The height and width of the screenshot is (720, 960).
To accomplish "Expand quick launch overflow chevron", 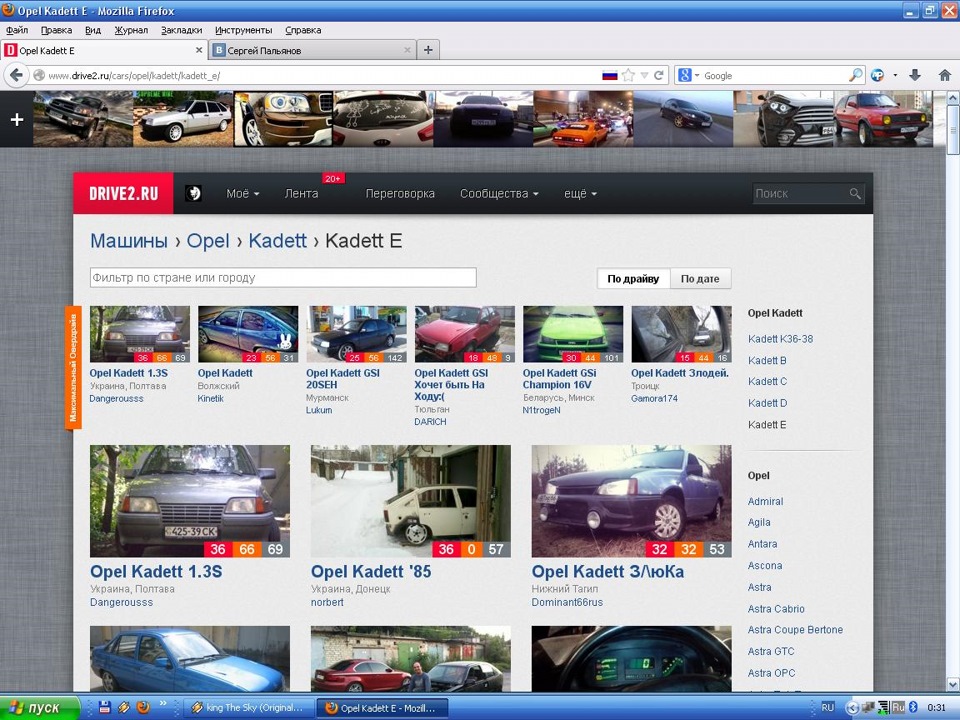I will point(163,703).
